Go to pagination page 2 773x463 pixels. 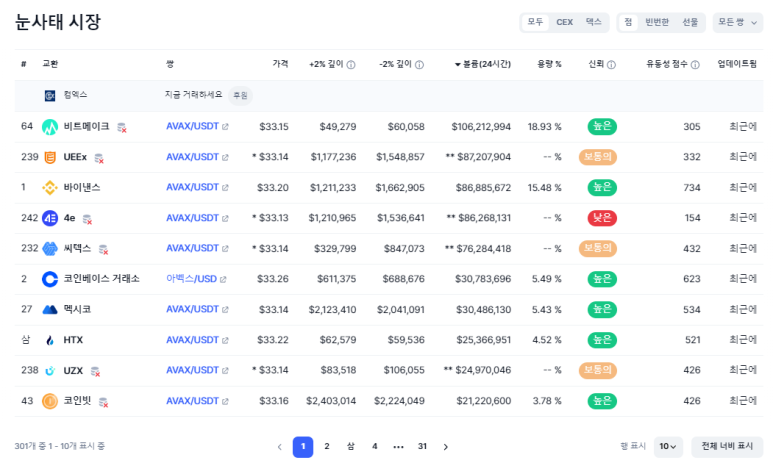tap(327, 447)
